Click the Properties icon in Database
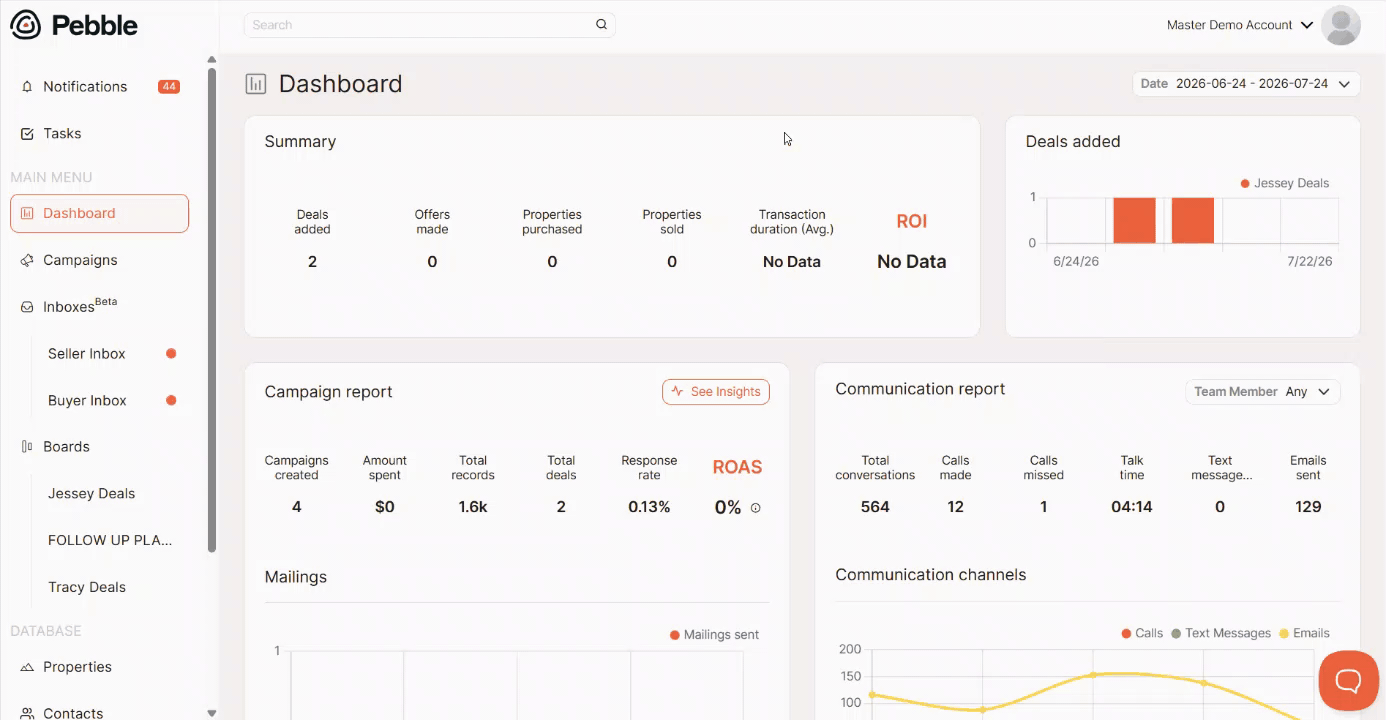Screen dimensions: 1386x720 tap(27, 667)
